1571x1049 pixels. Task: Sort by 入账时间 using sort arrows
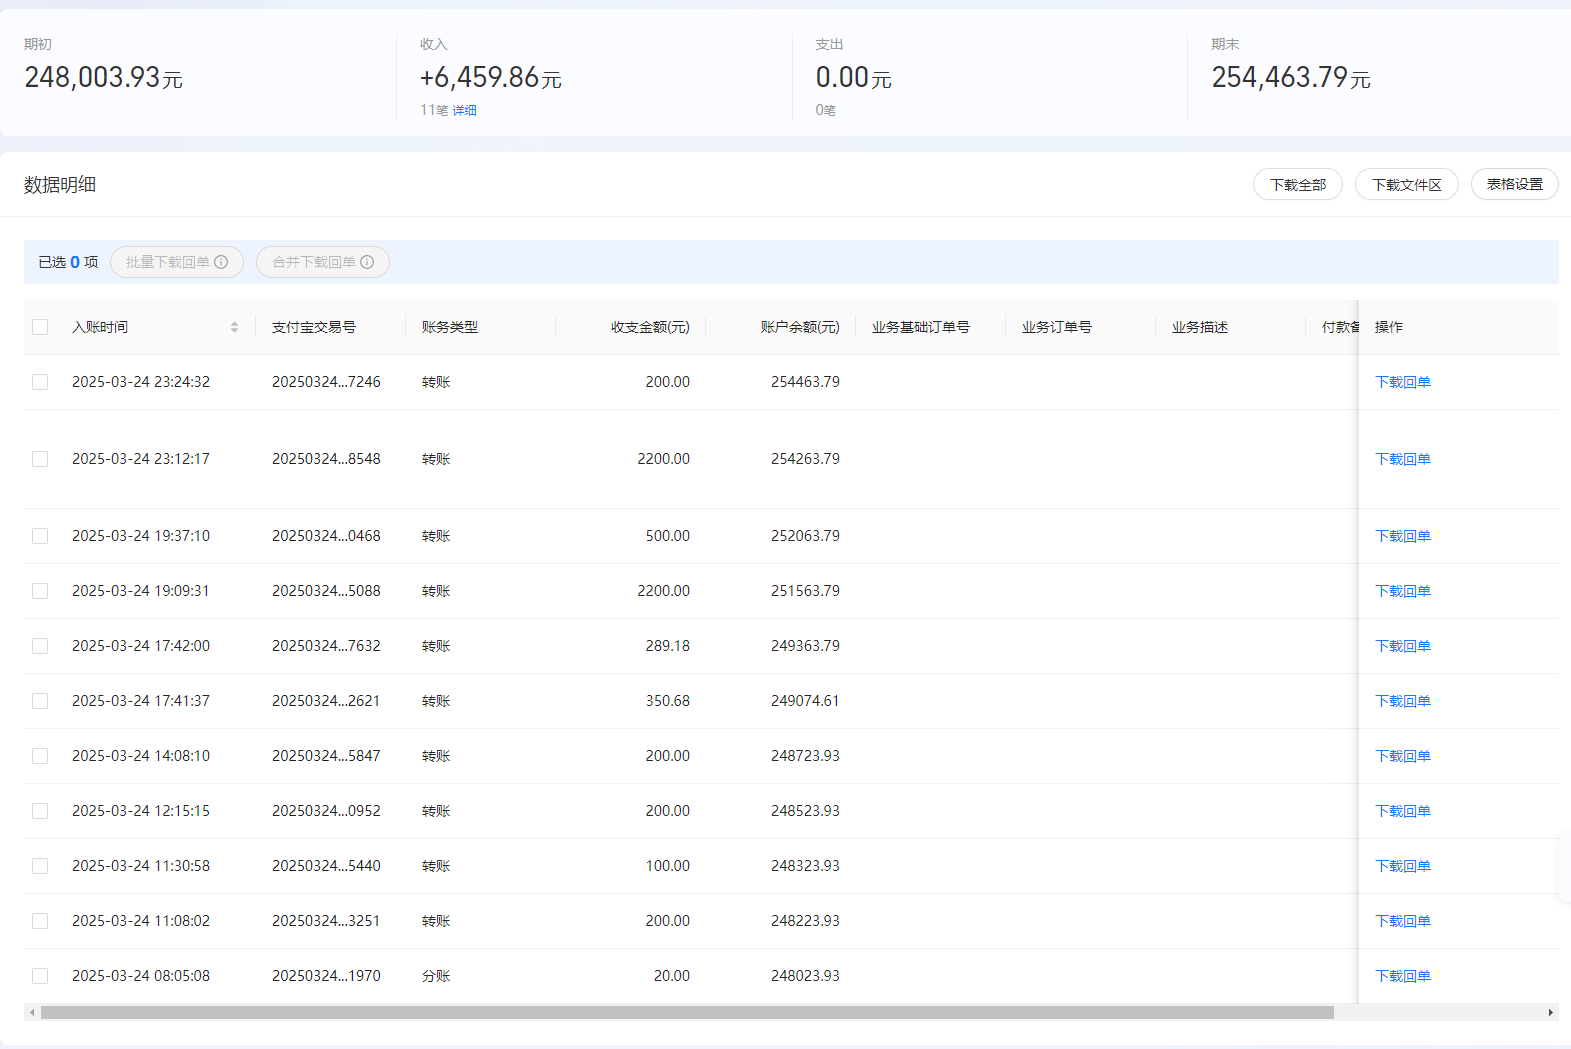pos(234,327)
